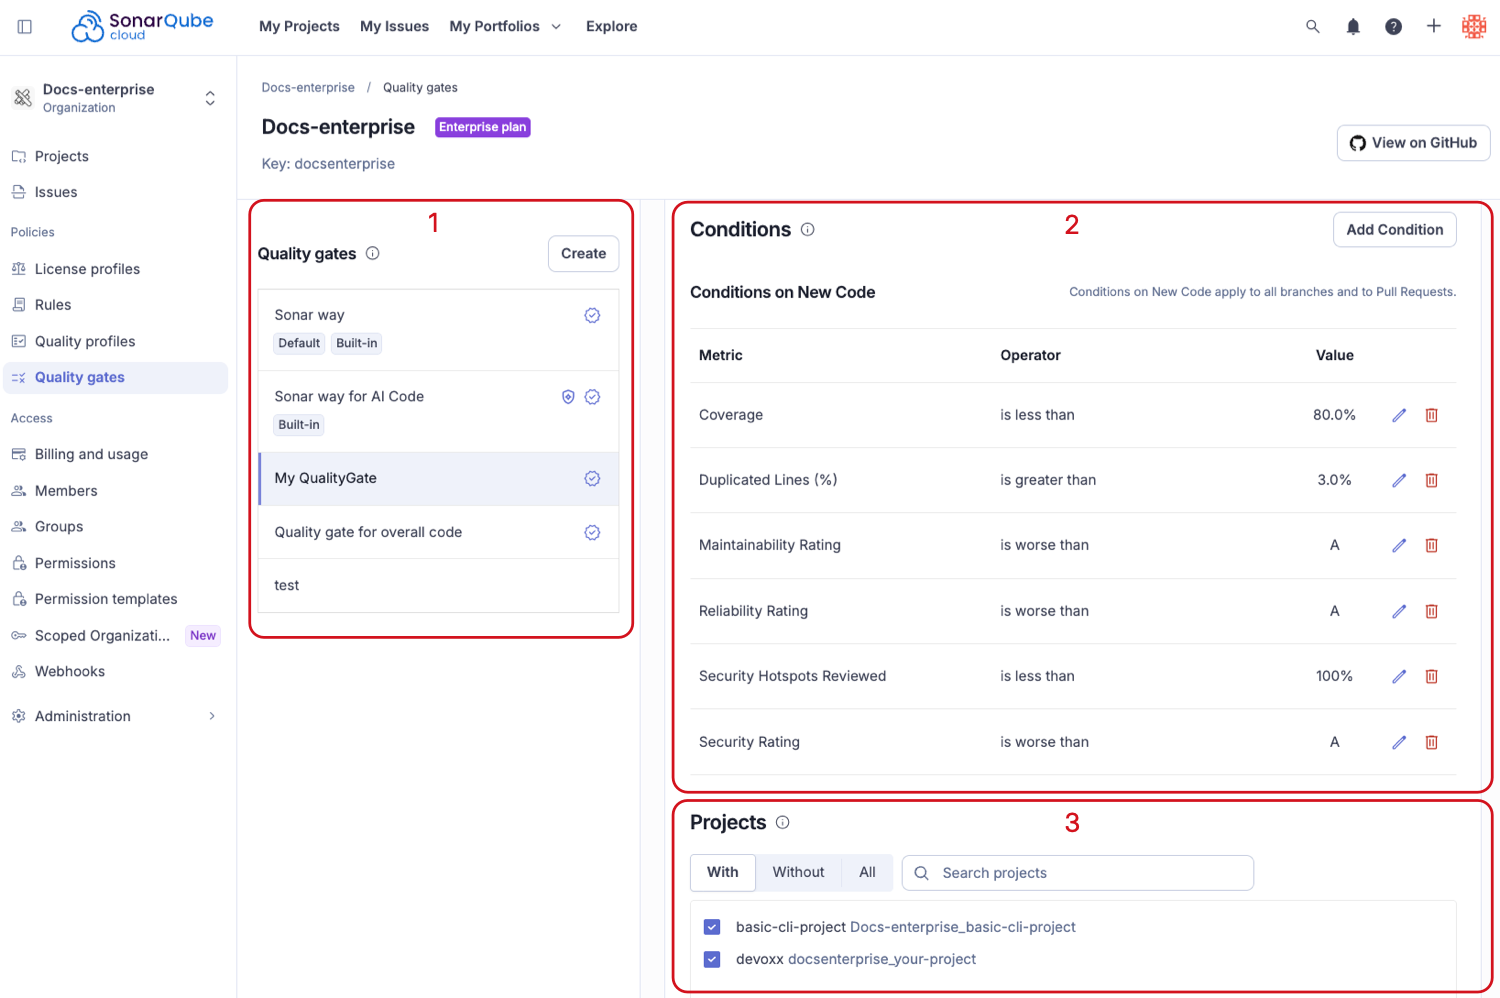This screenshot has height=998, width=1500.
Task: Open Issues in the sidebar
Action: point(114,192)
